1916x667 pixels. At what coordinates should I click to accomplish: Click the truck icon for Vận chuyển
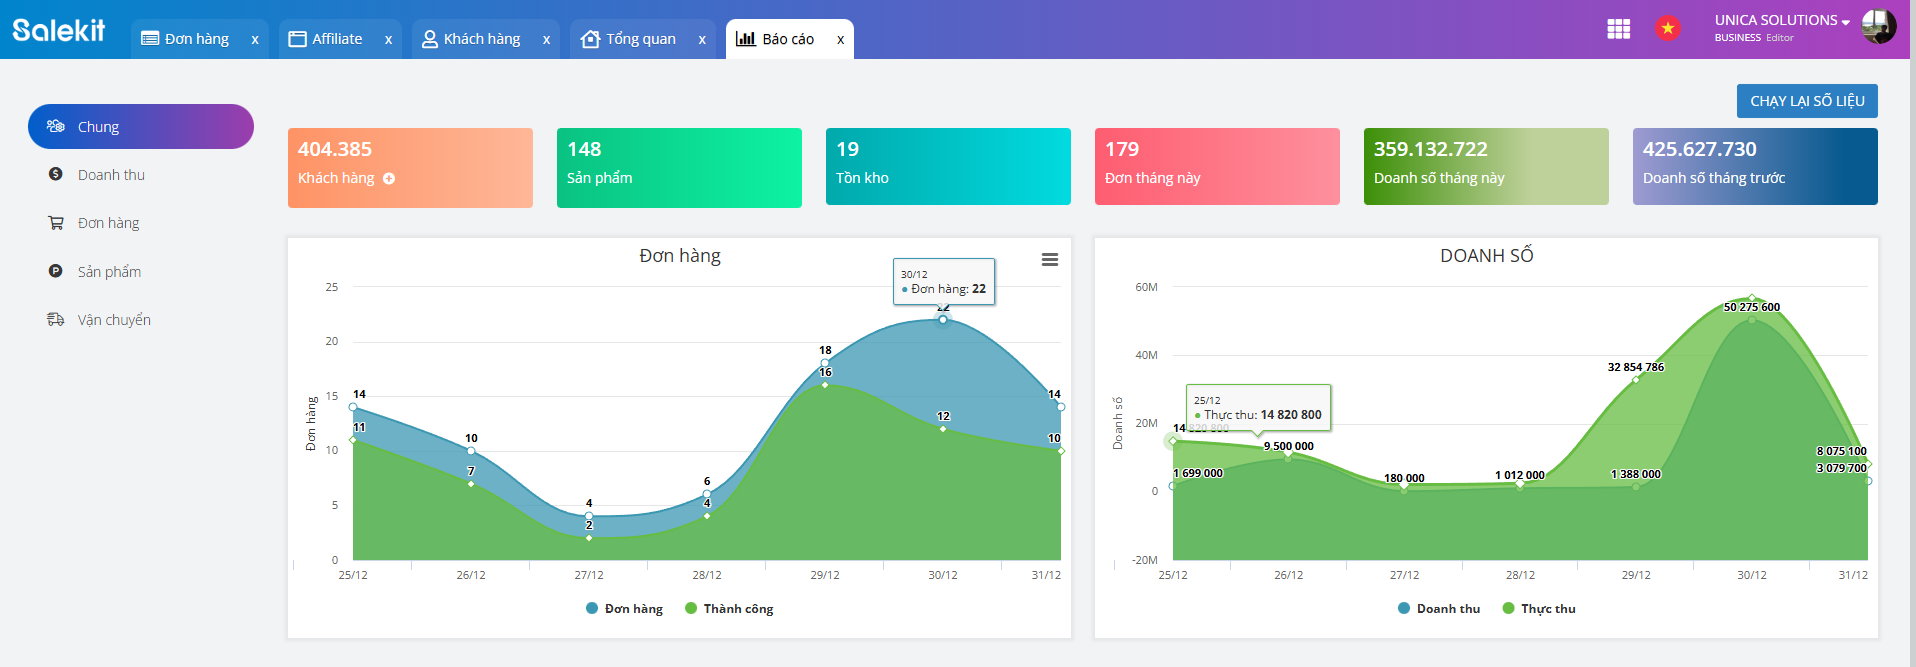(56, 320)
